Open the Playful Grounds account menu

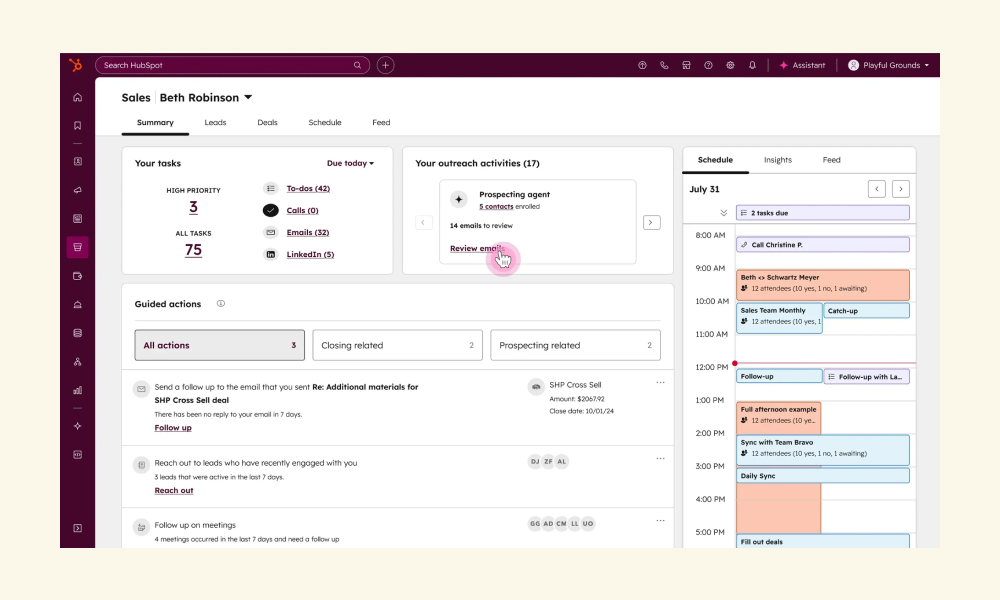[x=888, y=65]
